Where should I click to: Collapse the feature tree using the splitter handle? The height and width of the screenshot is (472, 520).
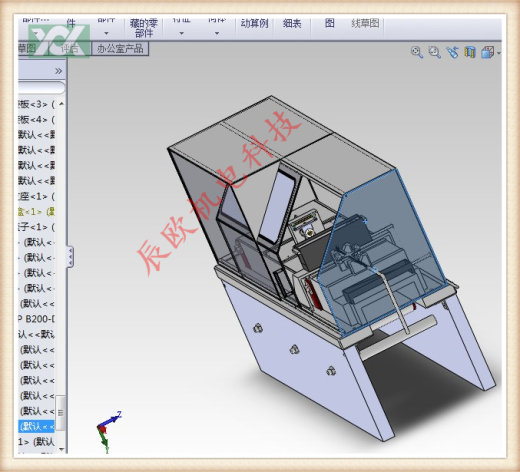point(70,256)
